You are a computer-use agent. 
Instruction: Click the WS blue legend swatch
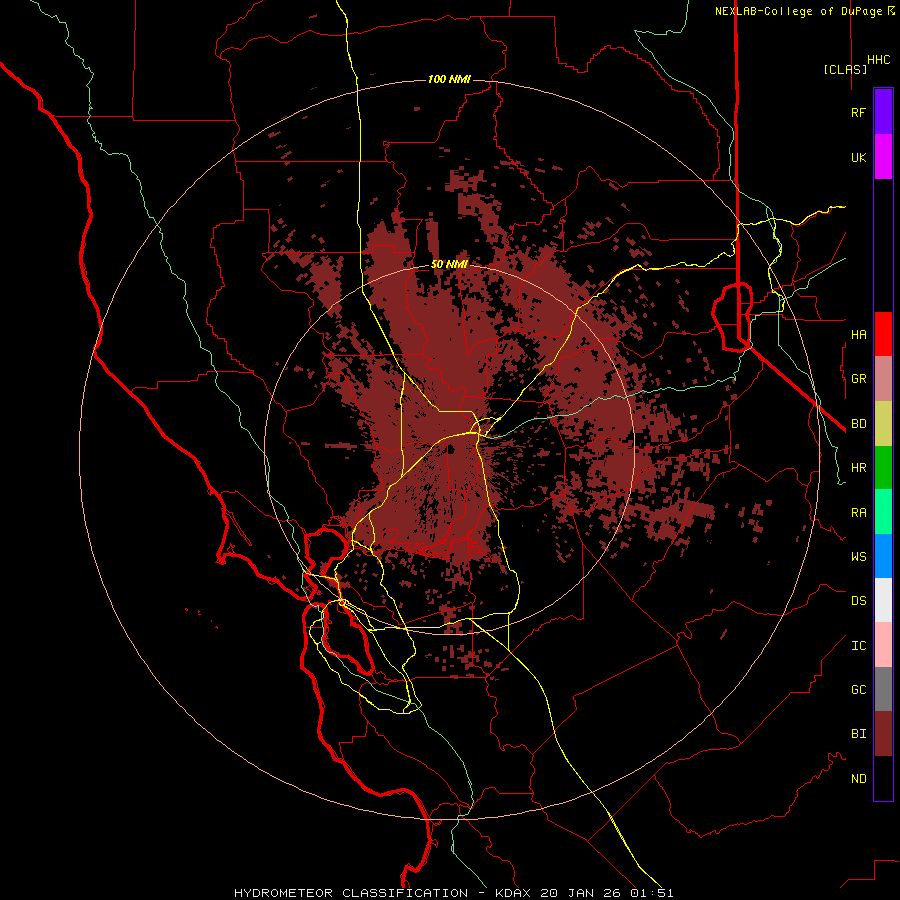click(x=883, y=556)
